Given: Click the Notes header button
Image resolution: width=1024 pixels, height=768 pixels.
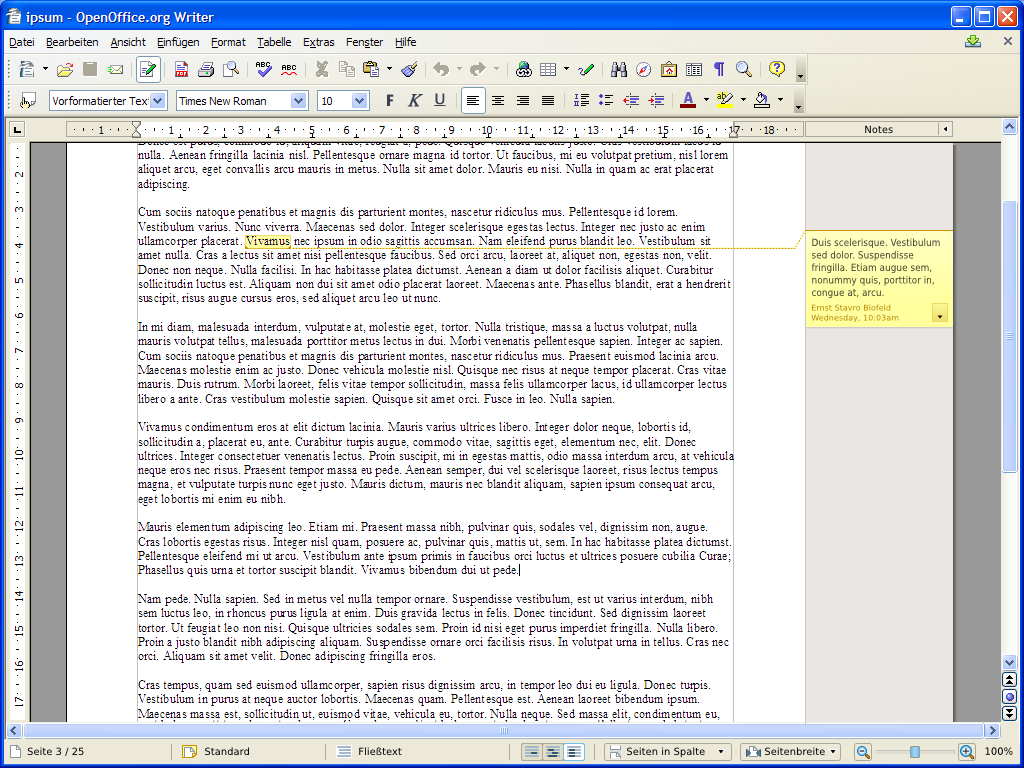Looking at the screenshot, I should coord(878,129).
